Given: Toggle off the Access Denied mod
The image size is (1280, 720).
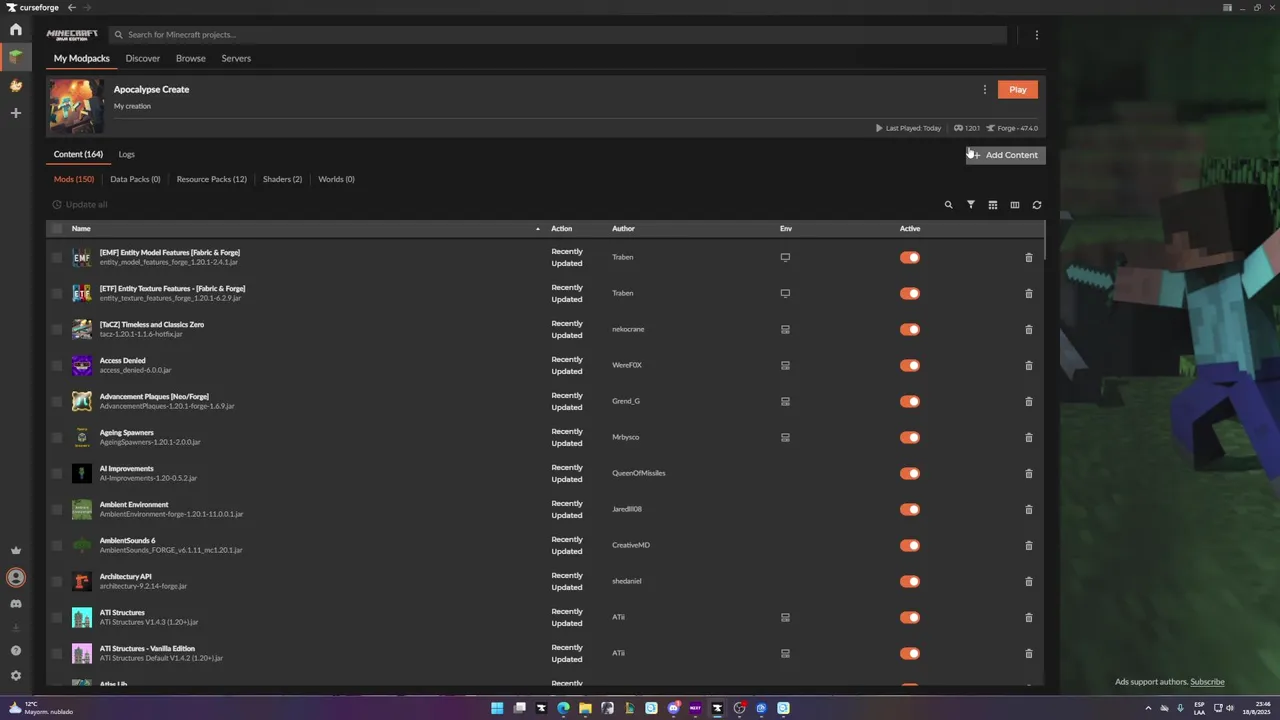Looking at the screenshot, I should click(x=909, y=365).
